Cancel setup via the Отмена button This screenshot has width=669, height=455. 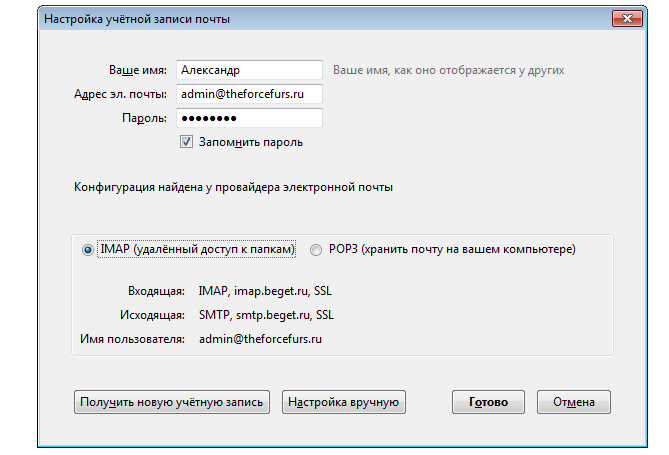click(573, 402)
